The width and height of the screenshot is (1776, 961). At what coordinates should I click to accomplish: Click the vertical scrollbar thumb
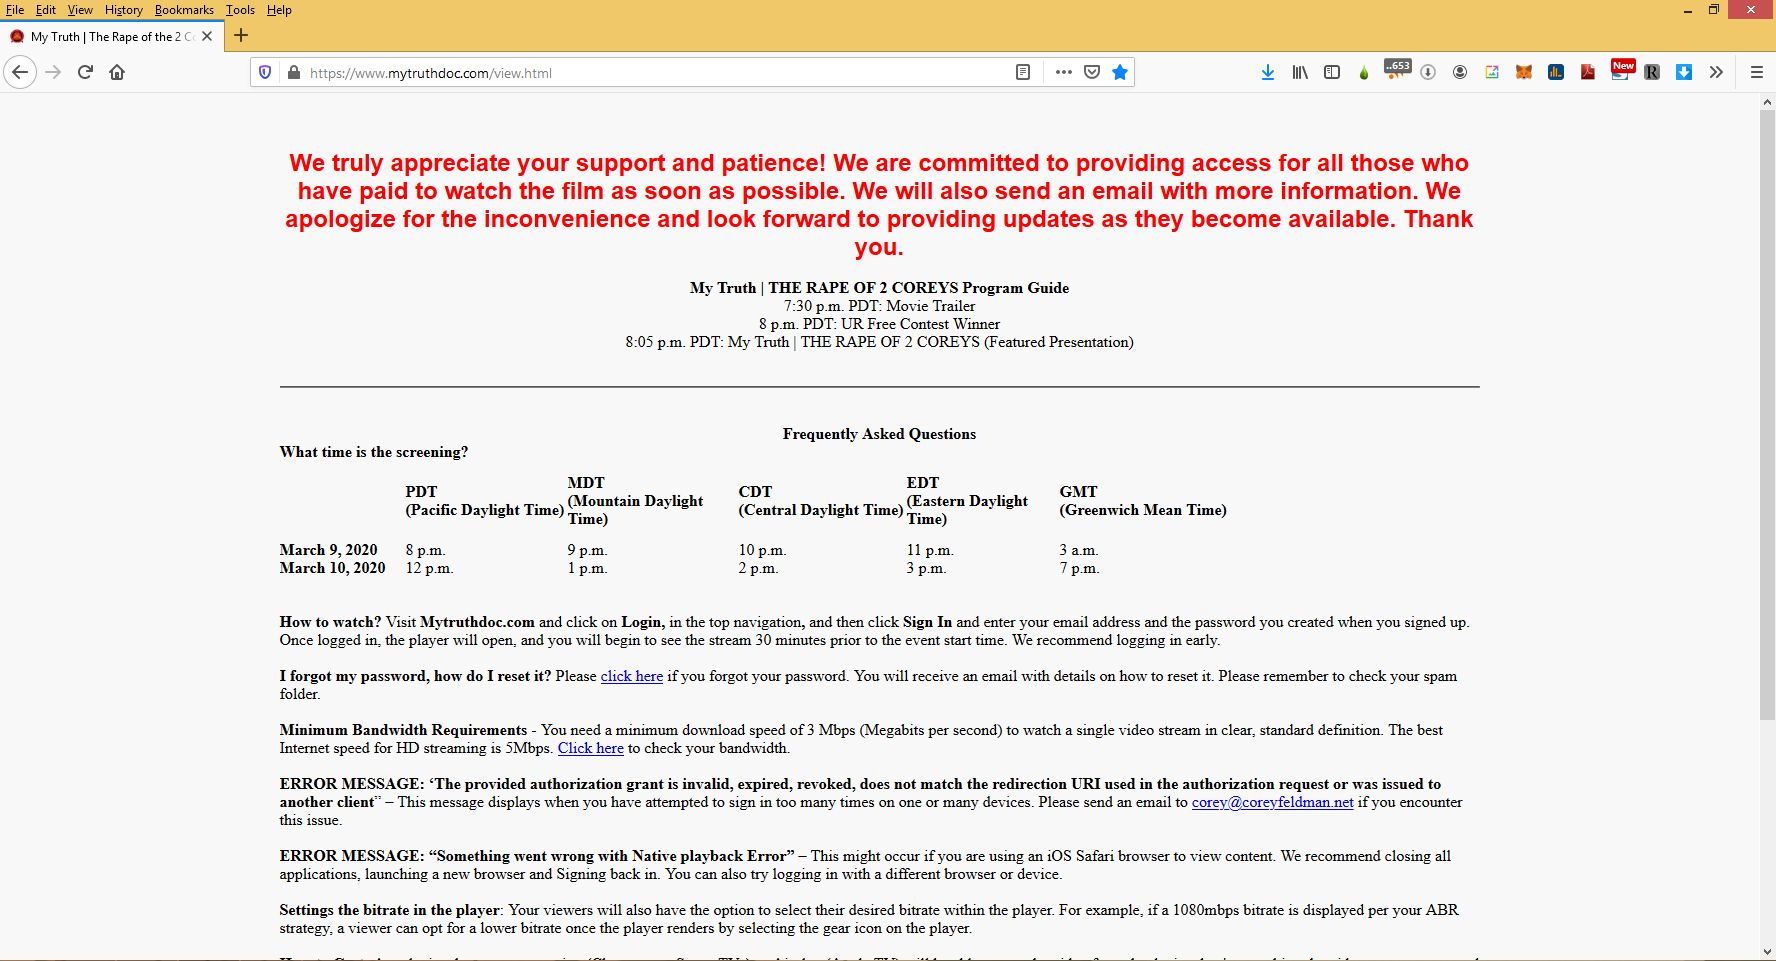[1767, 415]
